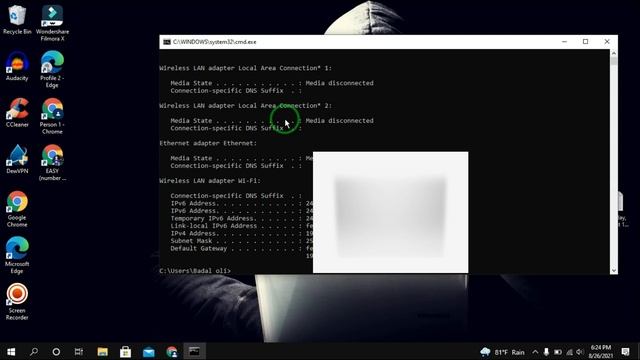Click 'Wireless LAN adapter Wi-Fi:' heading text
Image resolution: width=640 pixels, height=360 pixels.
210,180
